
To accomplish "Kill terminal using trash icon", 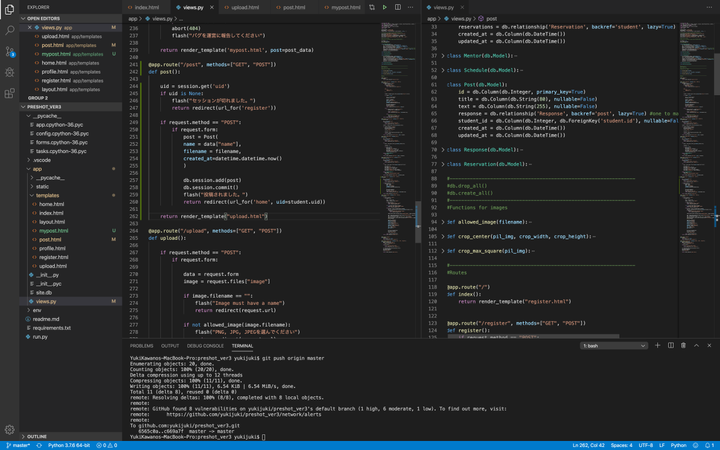I will (x=683, y=346).
